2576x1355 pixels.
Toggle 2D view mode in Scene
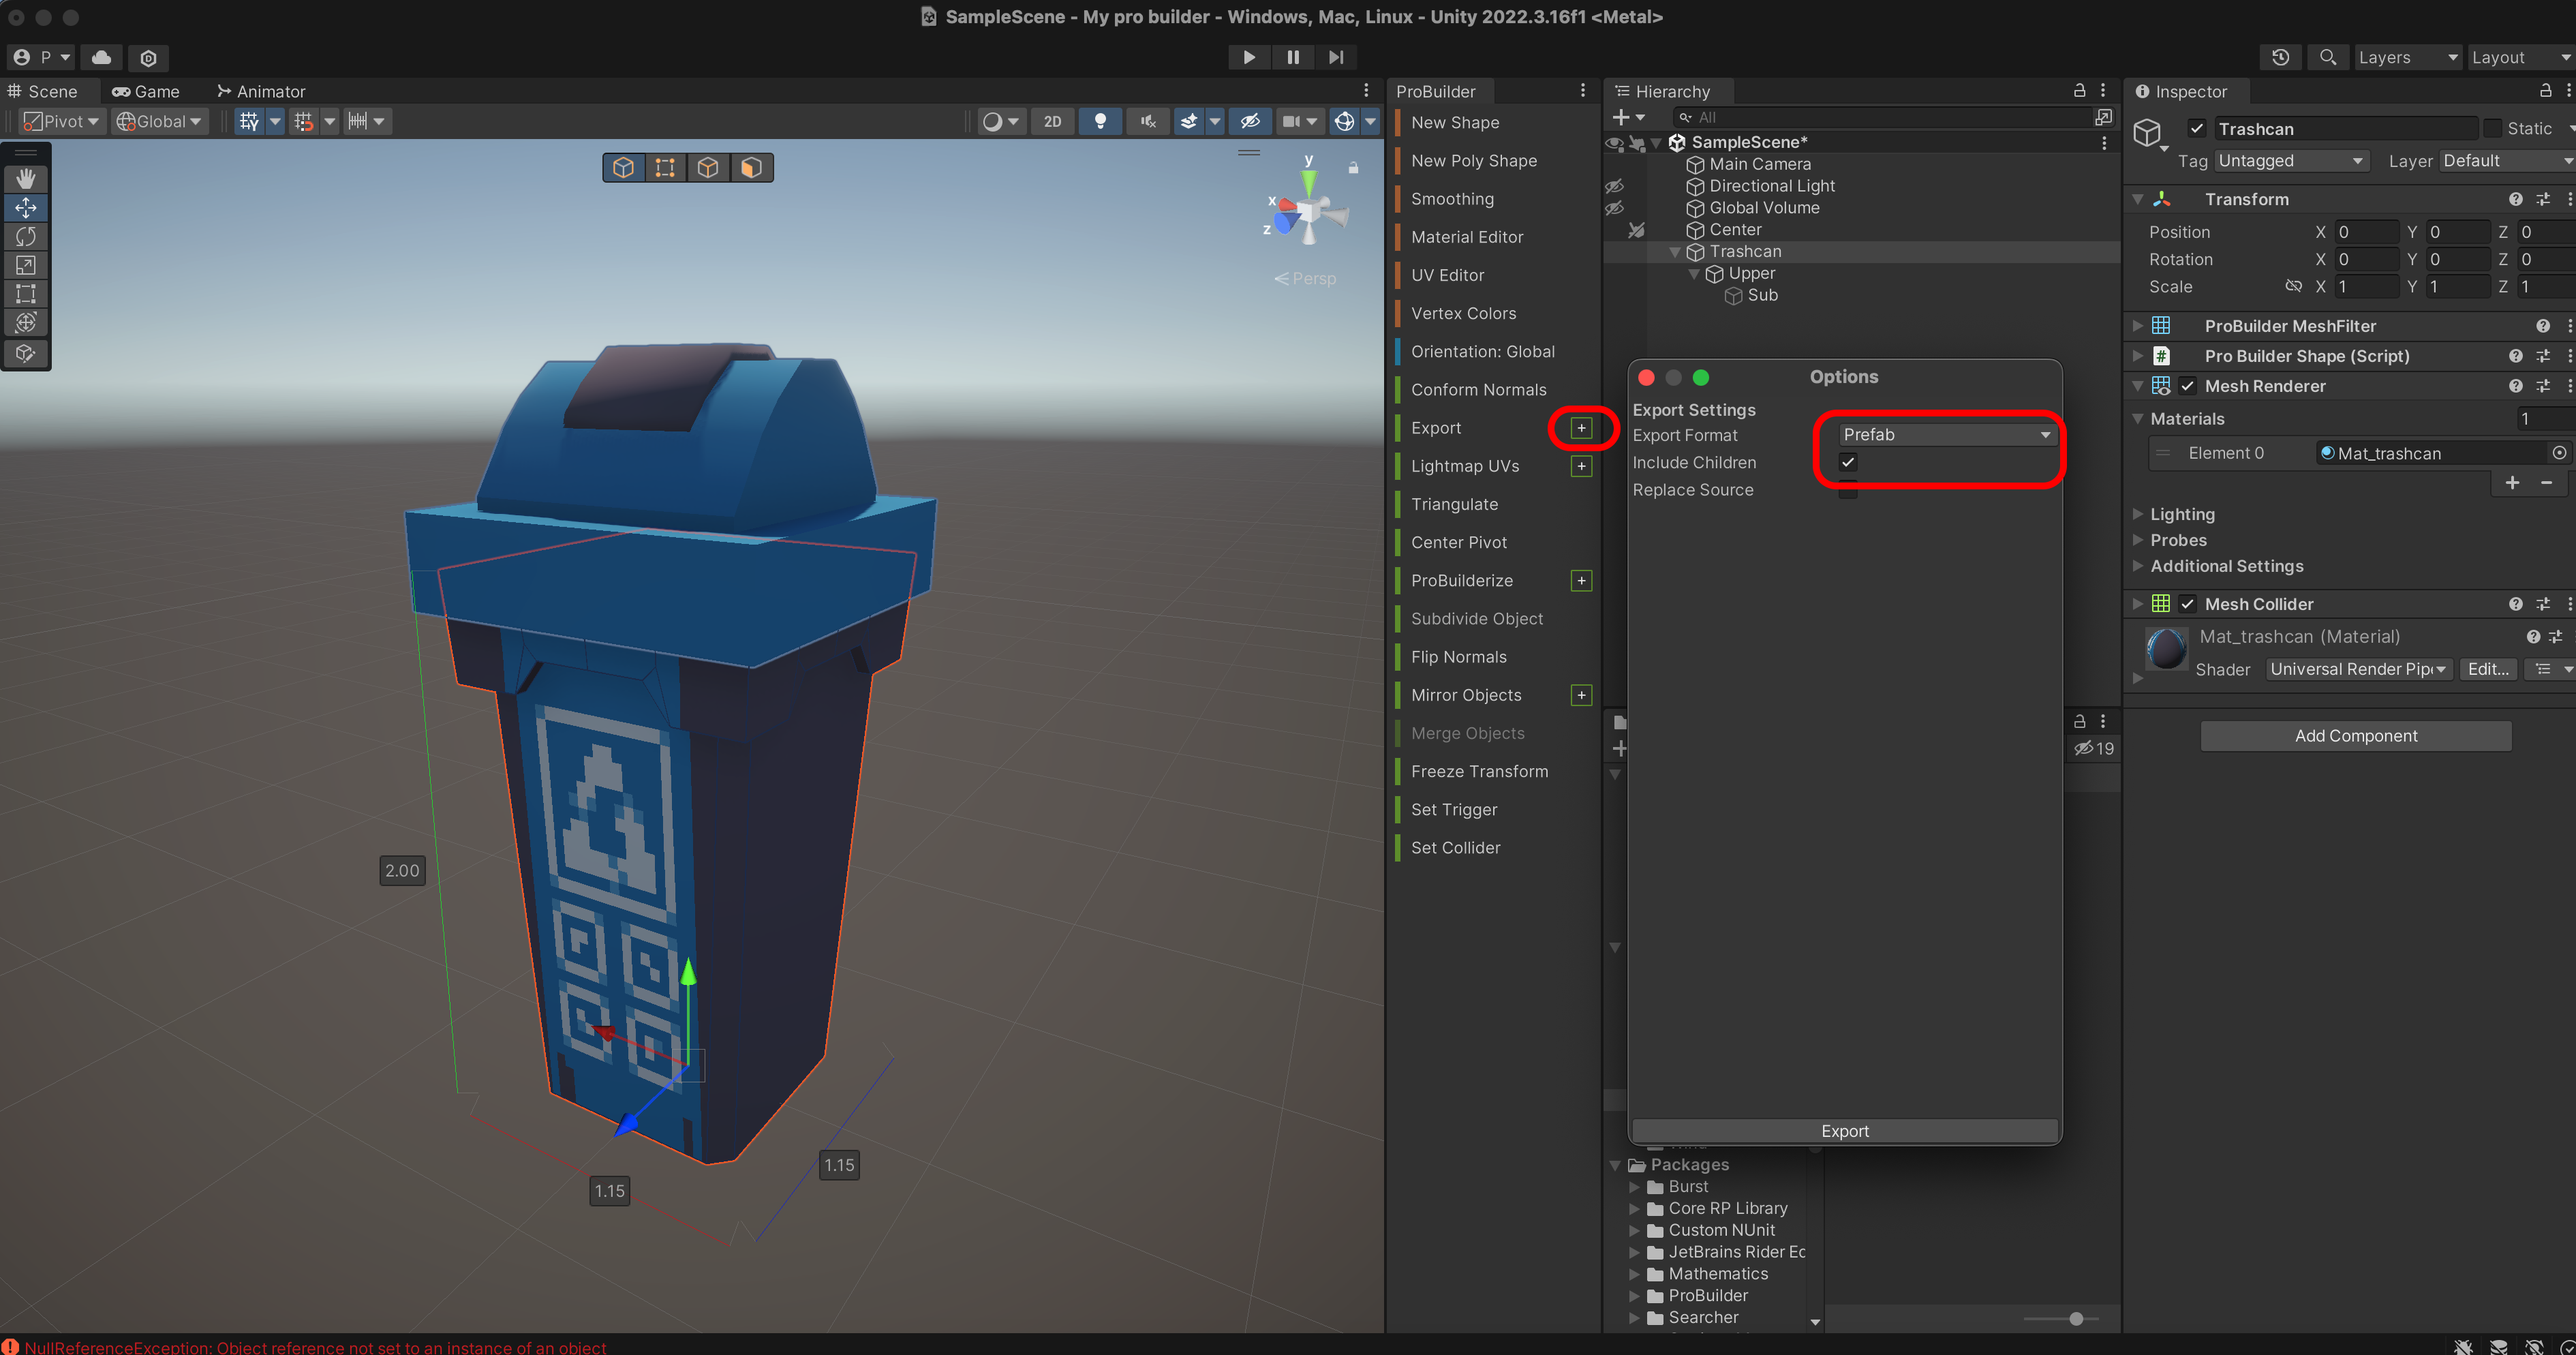tap(1052, 121)
